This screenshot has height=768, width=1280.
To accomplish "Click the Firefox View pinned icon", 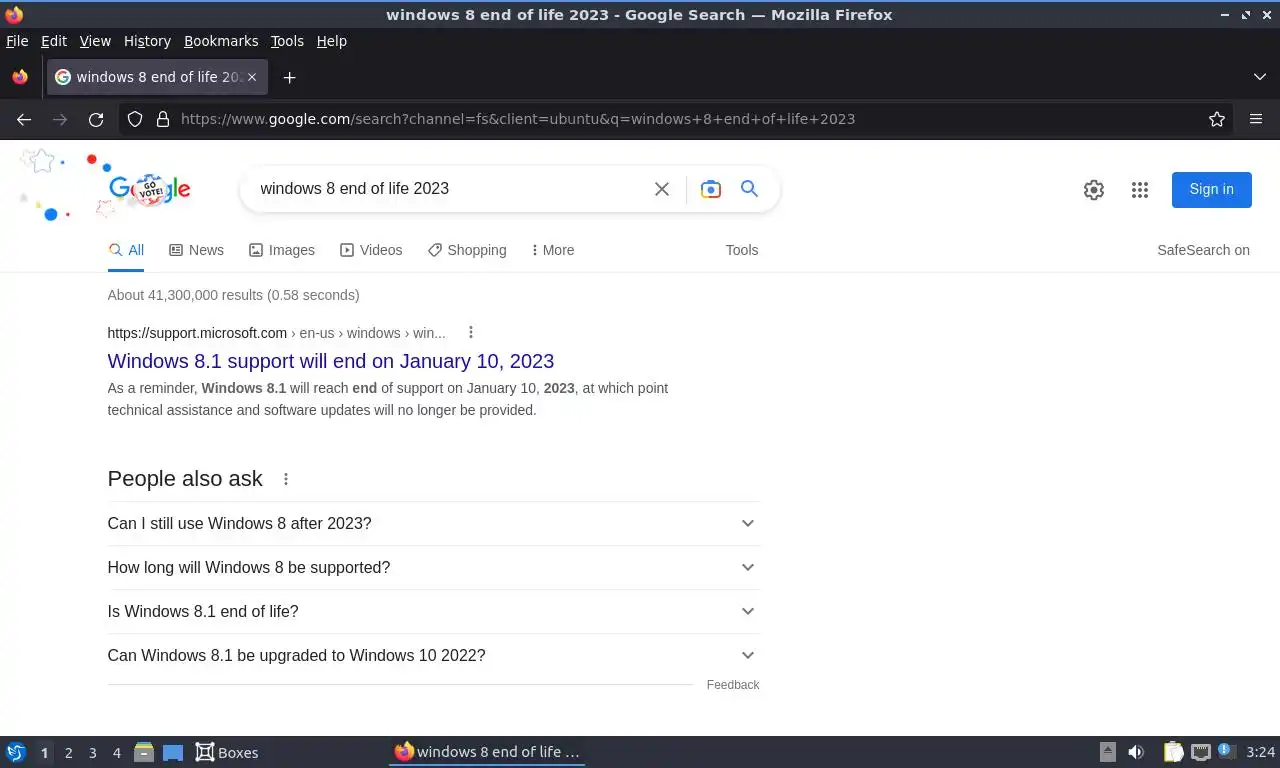I will [x=20, y=77].
